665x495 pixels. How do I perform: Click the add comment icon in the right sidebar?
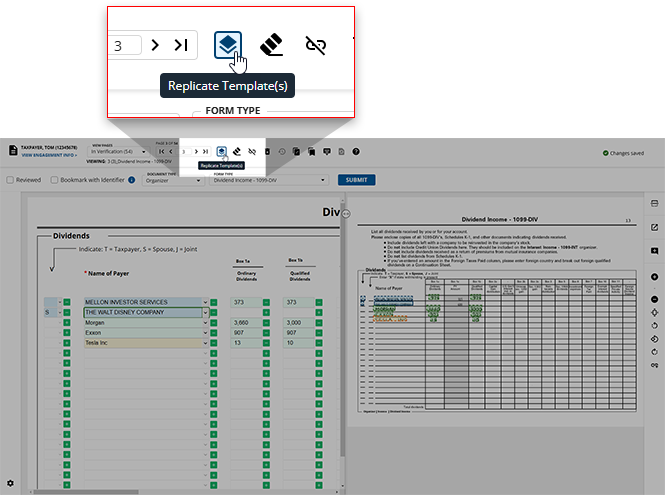click(x=654, y=251)
